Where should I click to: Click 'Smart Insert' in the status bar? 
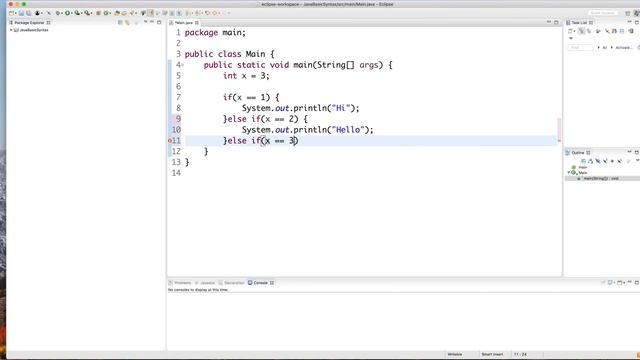point(492,354)
